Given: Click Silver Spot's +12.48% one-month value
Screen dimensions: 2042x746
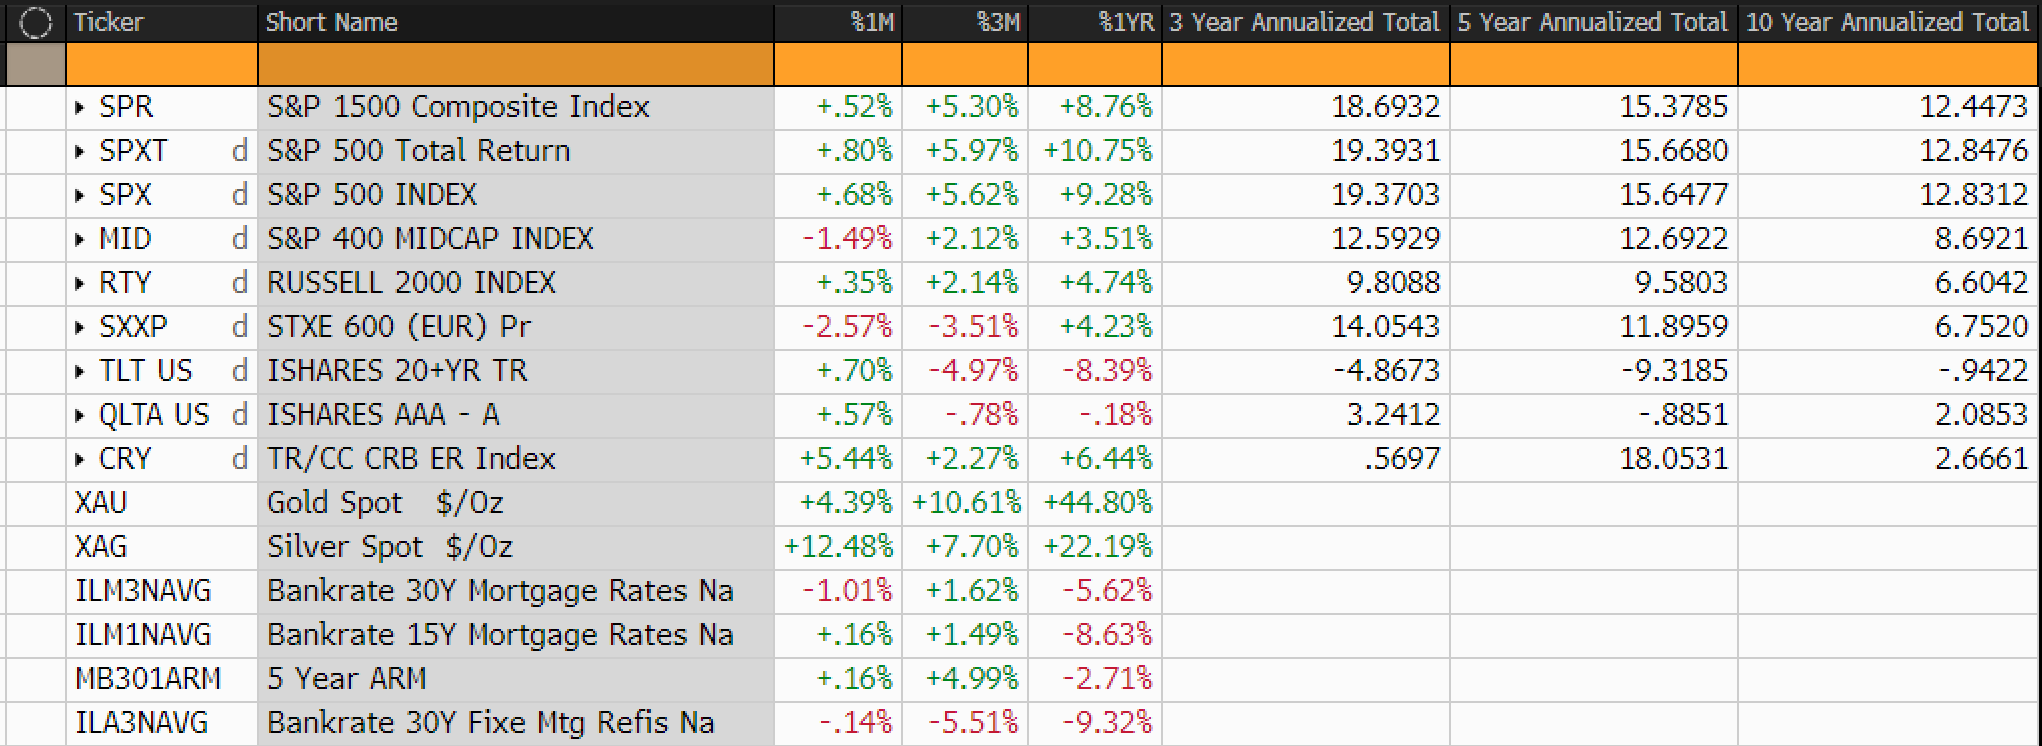Looking at the screenshot, I should click(x=838, y=547).
